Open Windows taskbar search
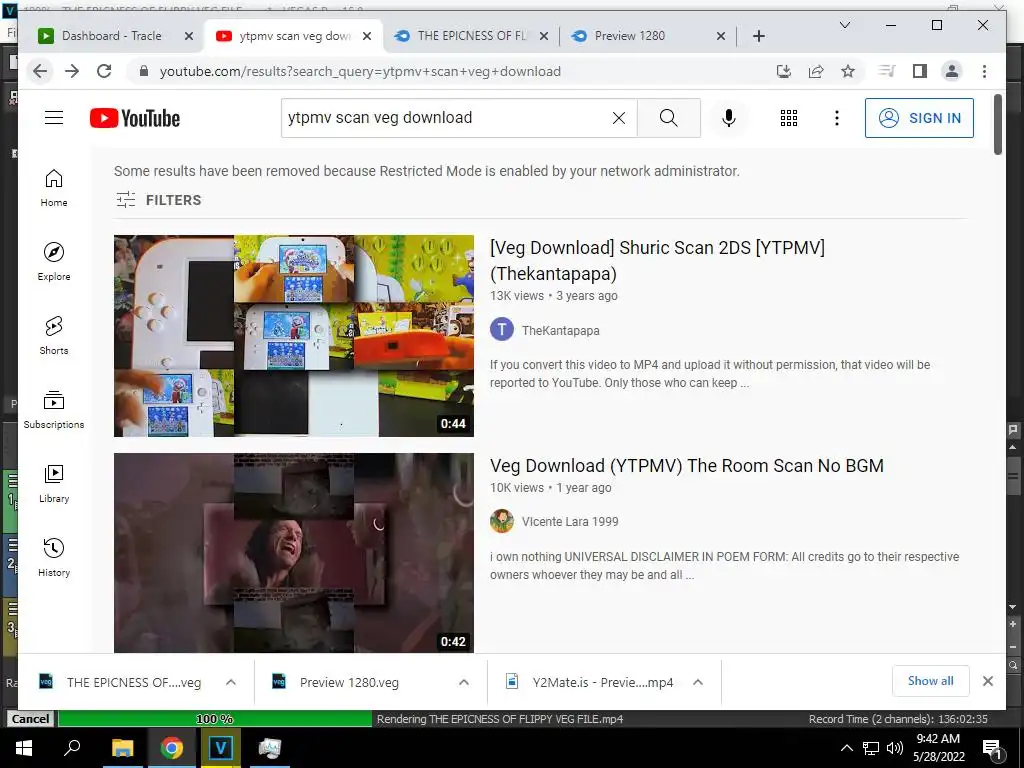The image size is (1024, 768). click(72, 748)
